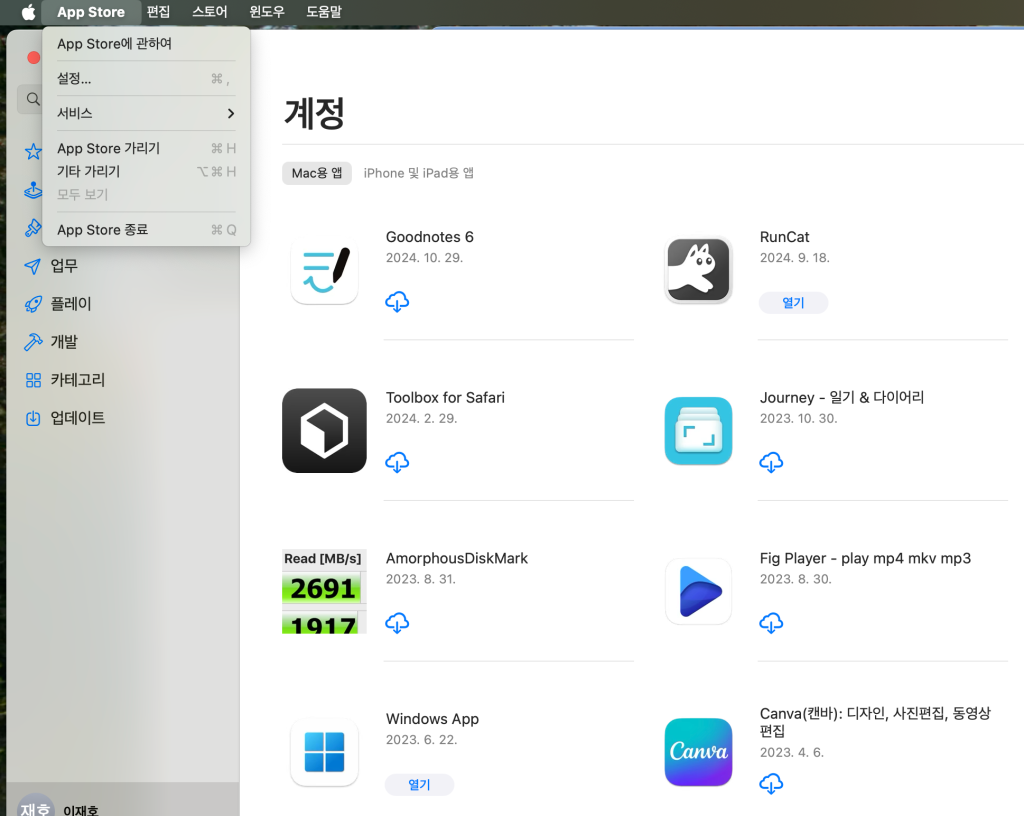Click the RunCat app icon
Viewport: 1024px width, 816px height.
point(698,270)
